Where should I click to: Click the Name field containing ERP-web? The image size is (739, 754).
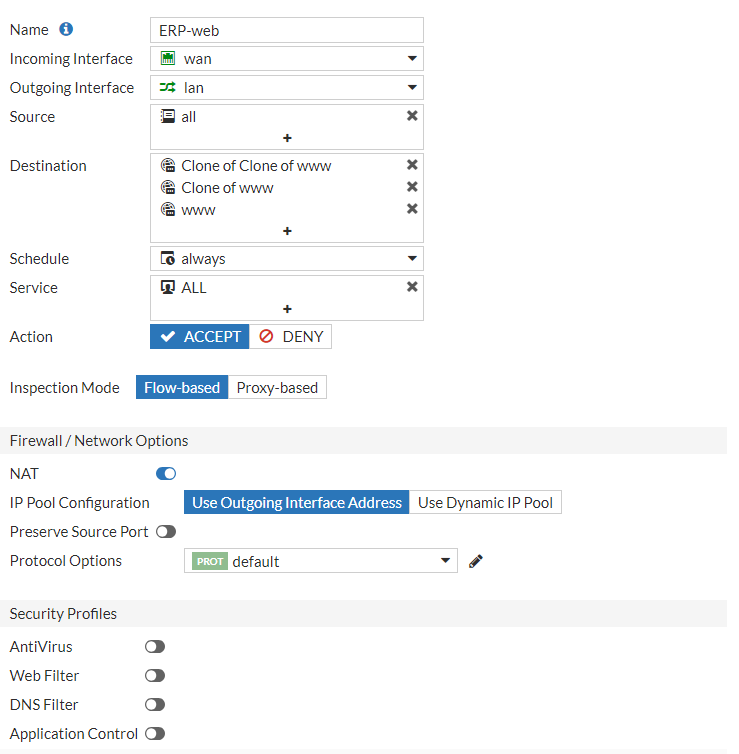pos(287,30)
